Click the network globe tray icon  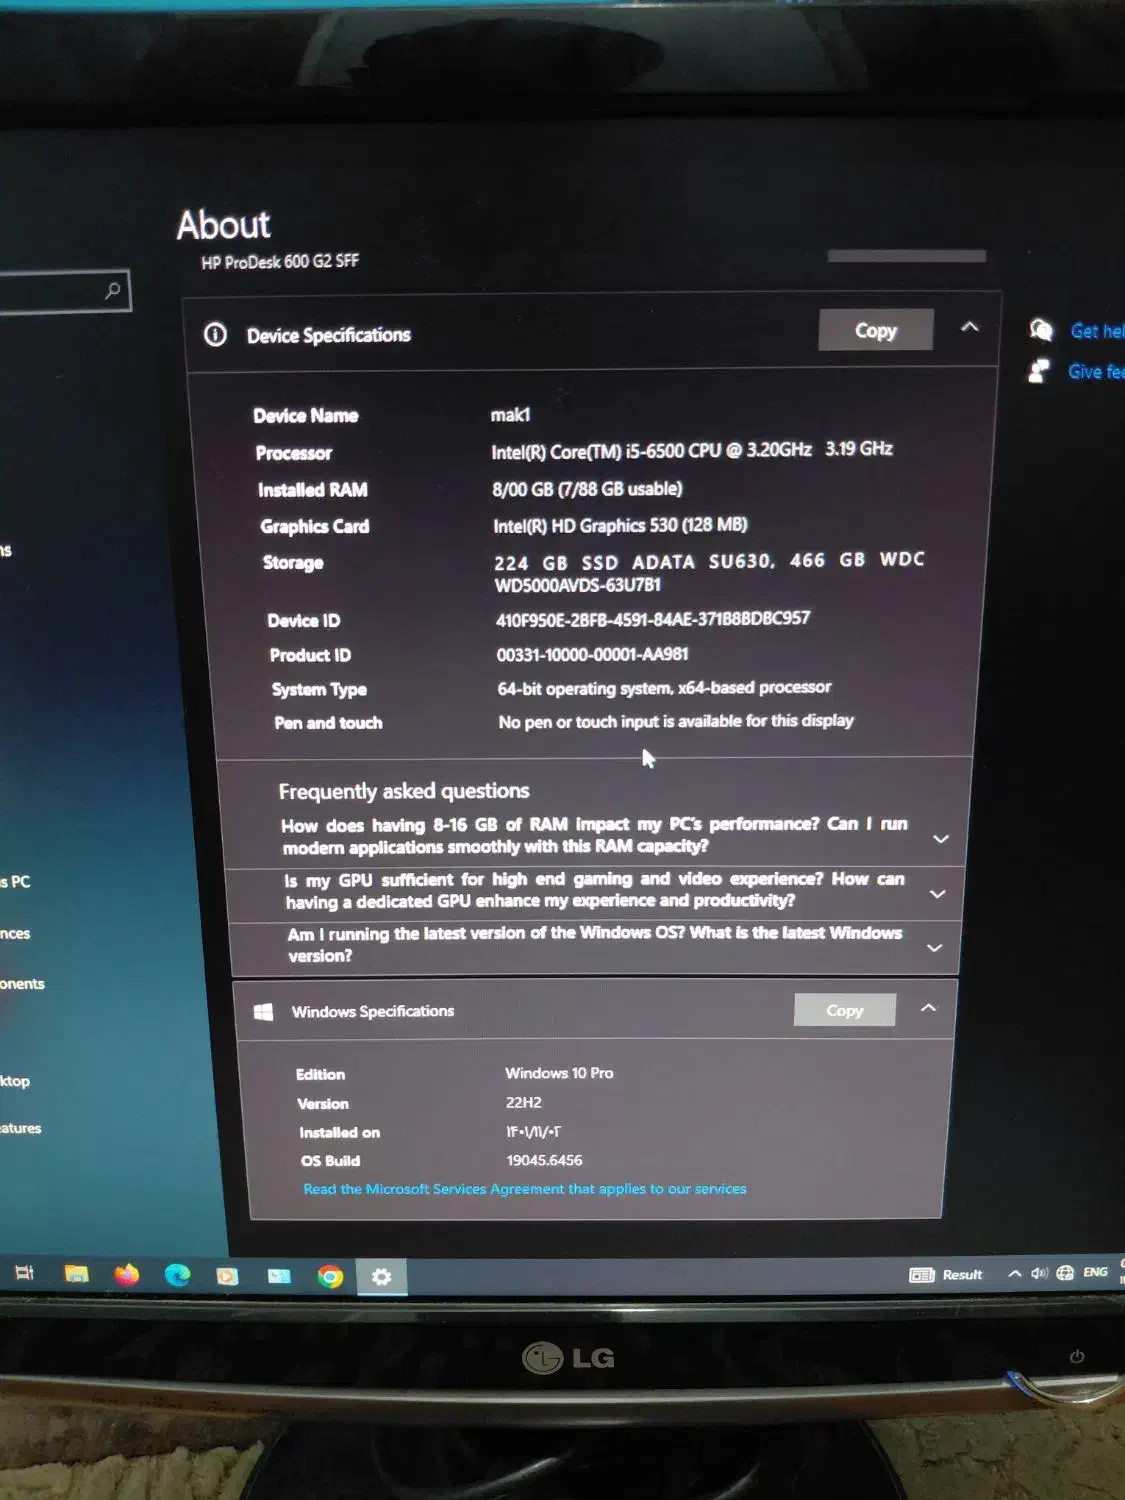1065,1273
